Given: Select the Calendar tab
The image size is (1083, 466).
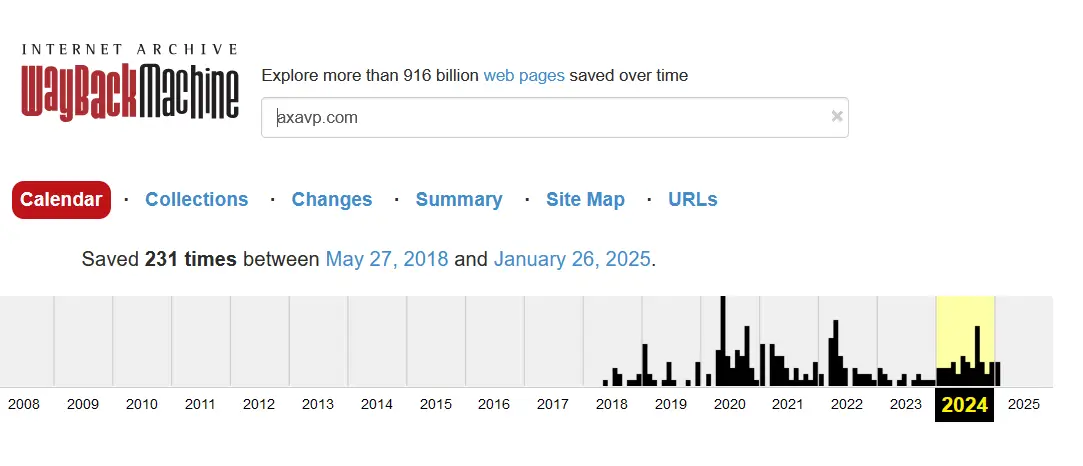Looking at the screenshot, I should 61,199.
